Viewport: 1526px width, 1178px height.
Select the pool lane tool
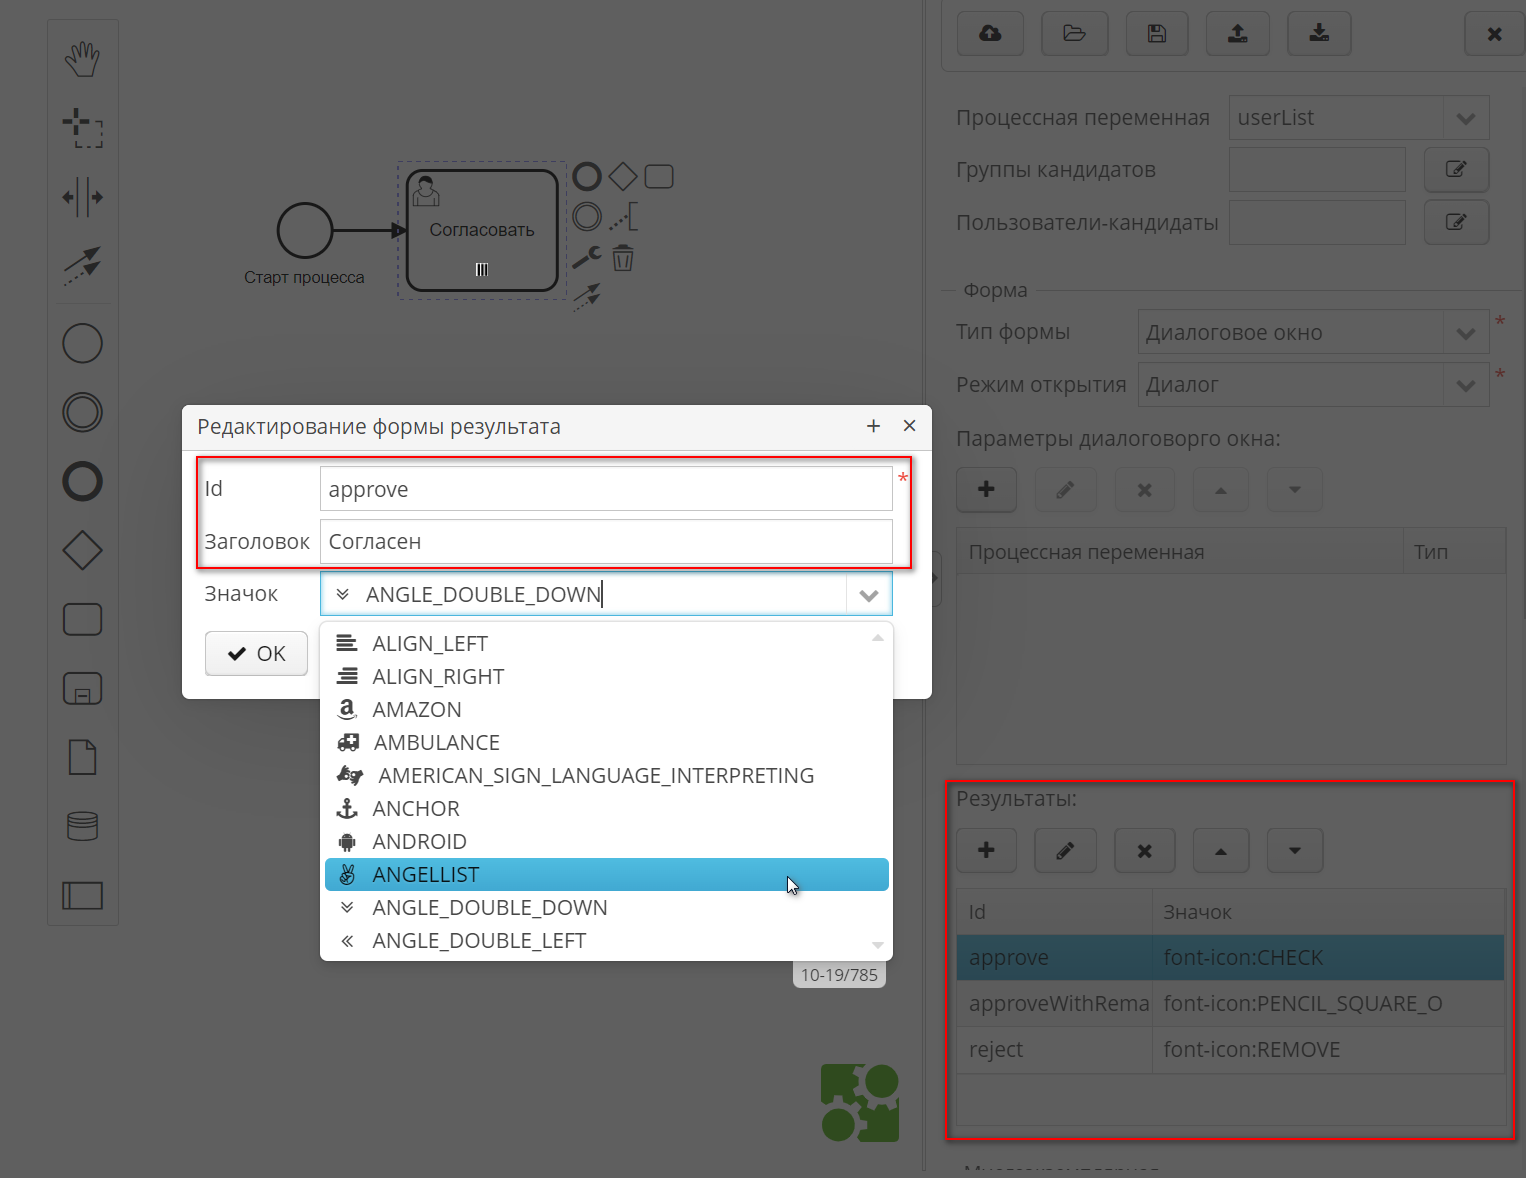pos(82,896)
